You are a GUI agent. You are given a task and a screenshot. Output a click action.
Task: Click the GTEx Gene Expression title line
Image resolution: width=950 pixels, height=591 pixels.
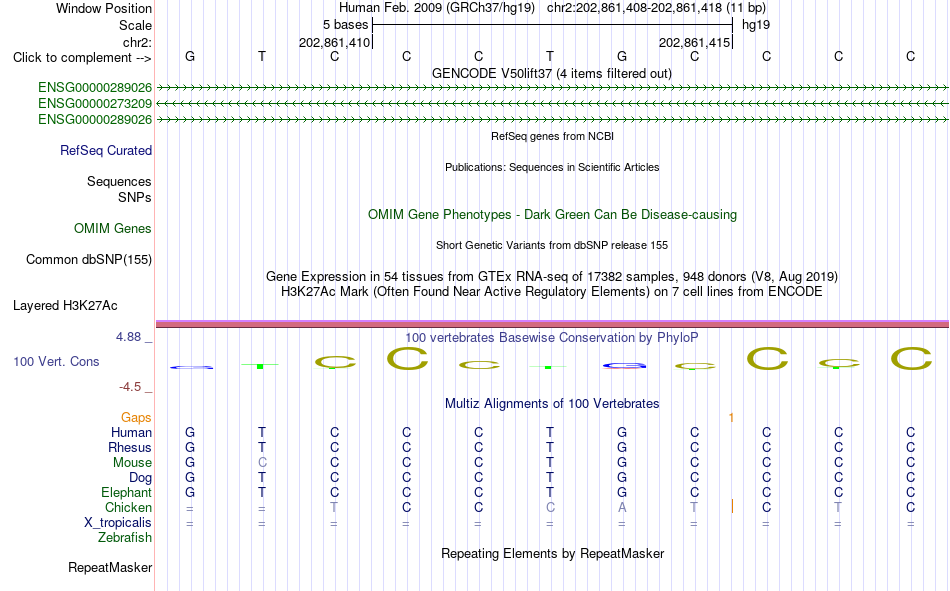tap(552, 276)
